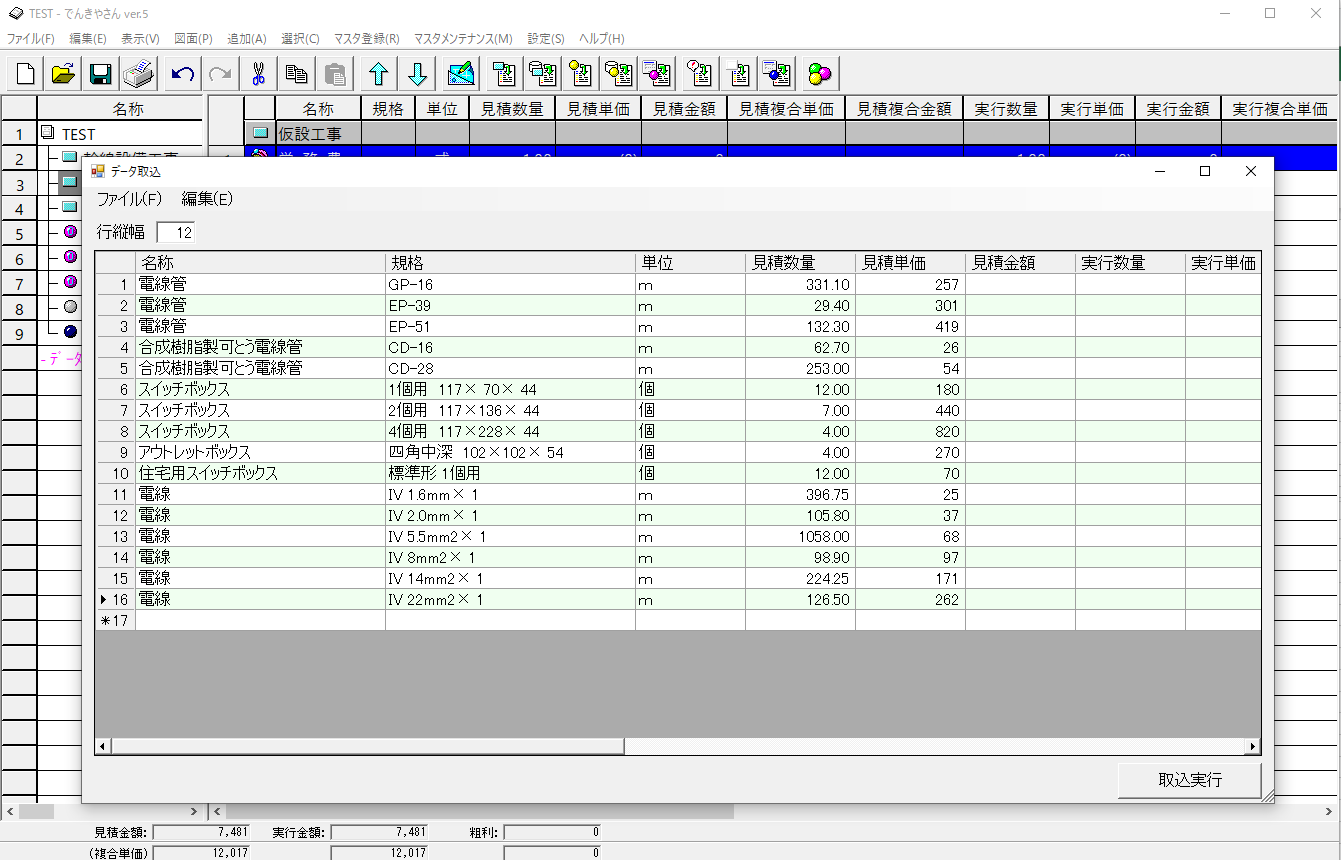Click the 単位 column header in dialog grid
1341x860 pixels.
click(x=690, y=263)
